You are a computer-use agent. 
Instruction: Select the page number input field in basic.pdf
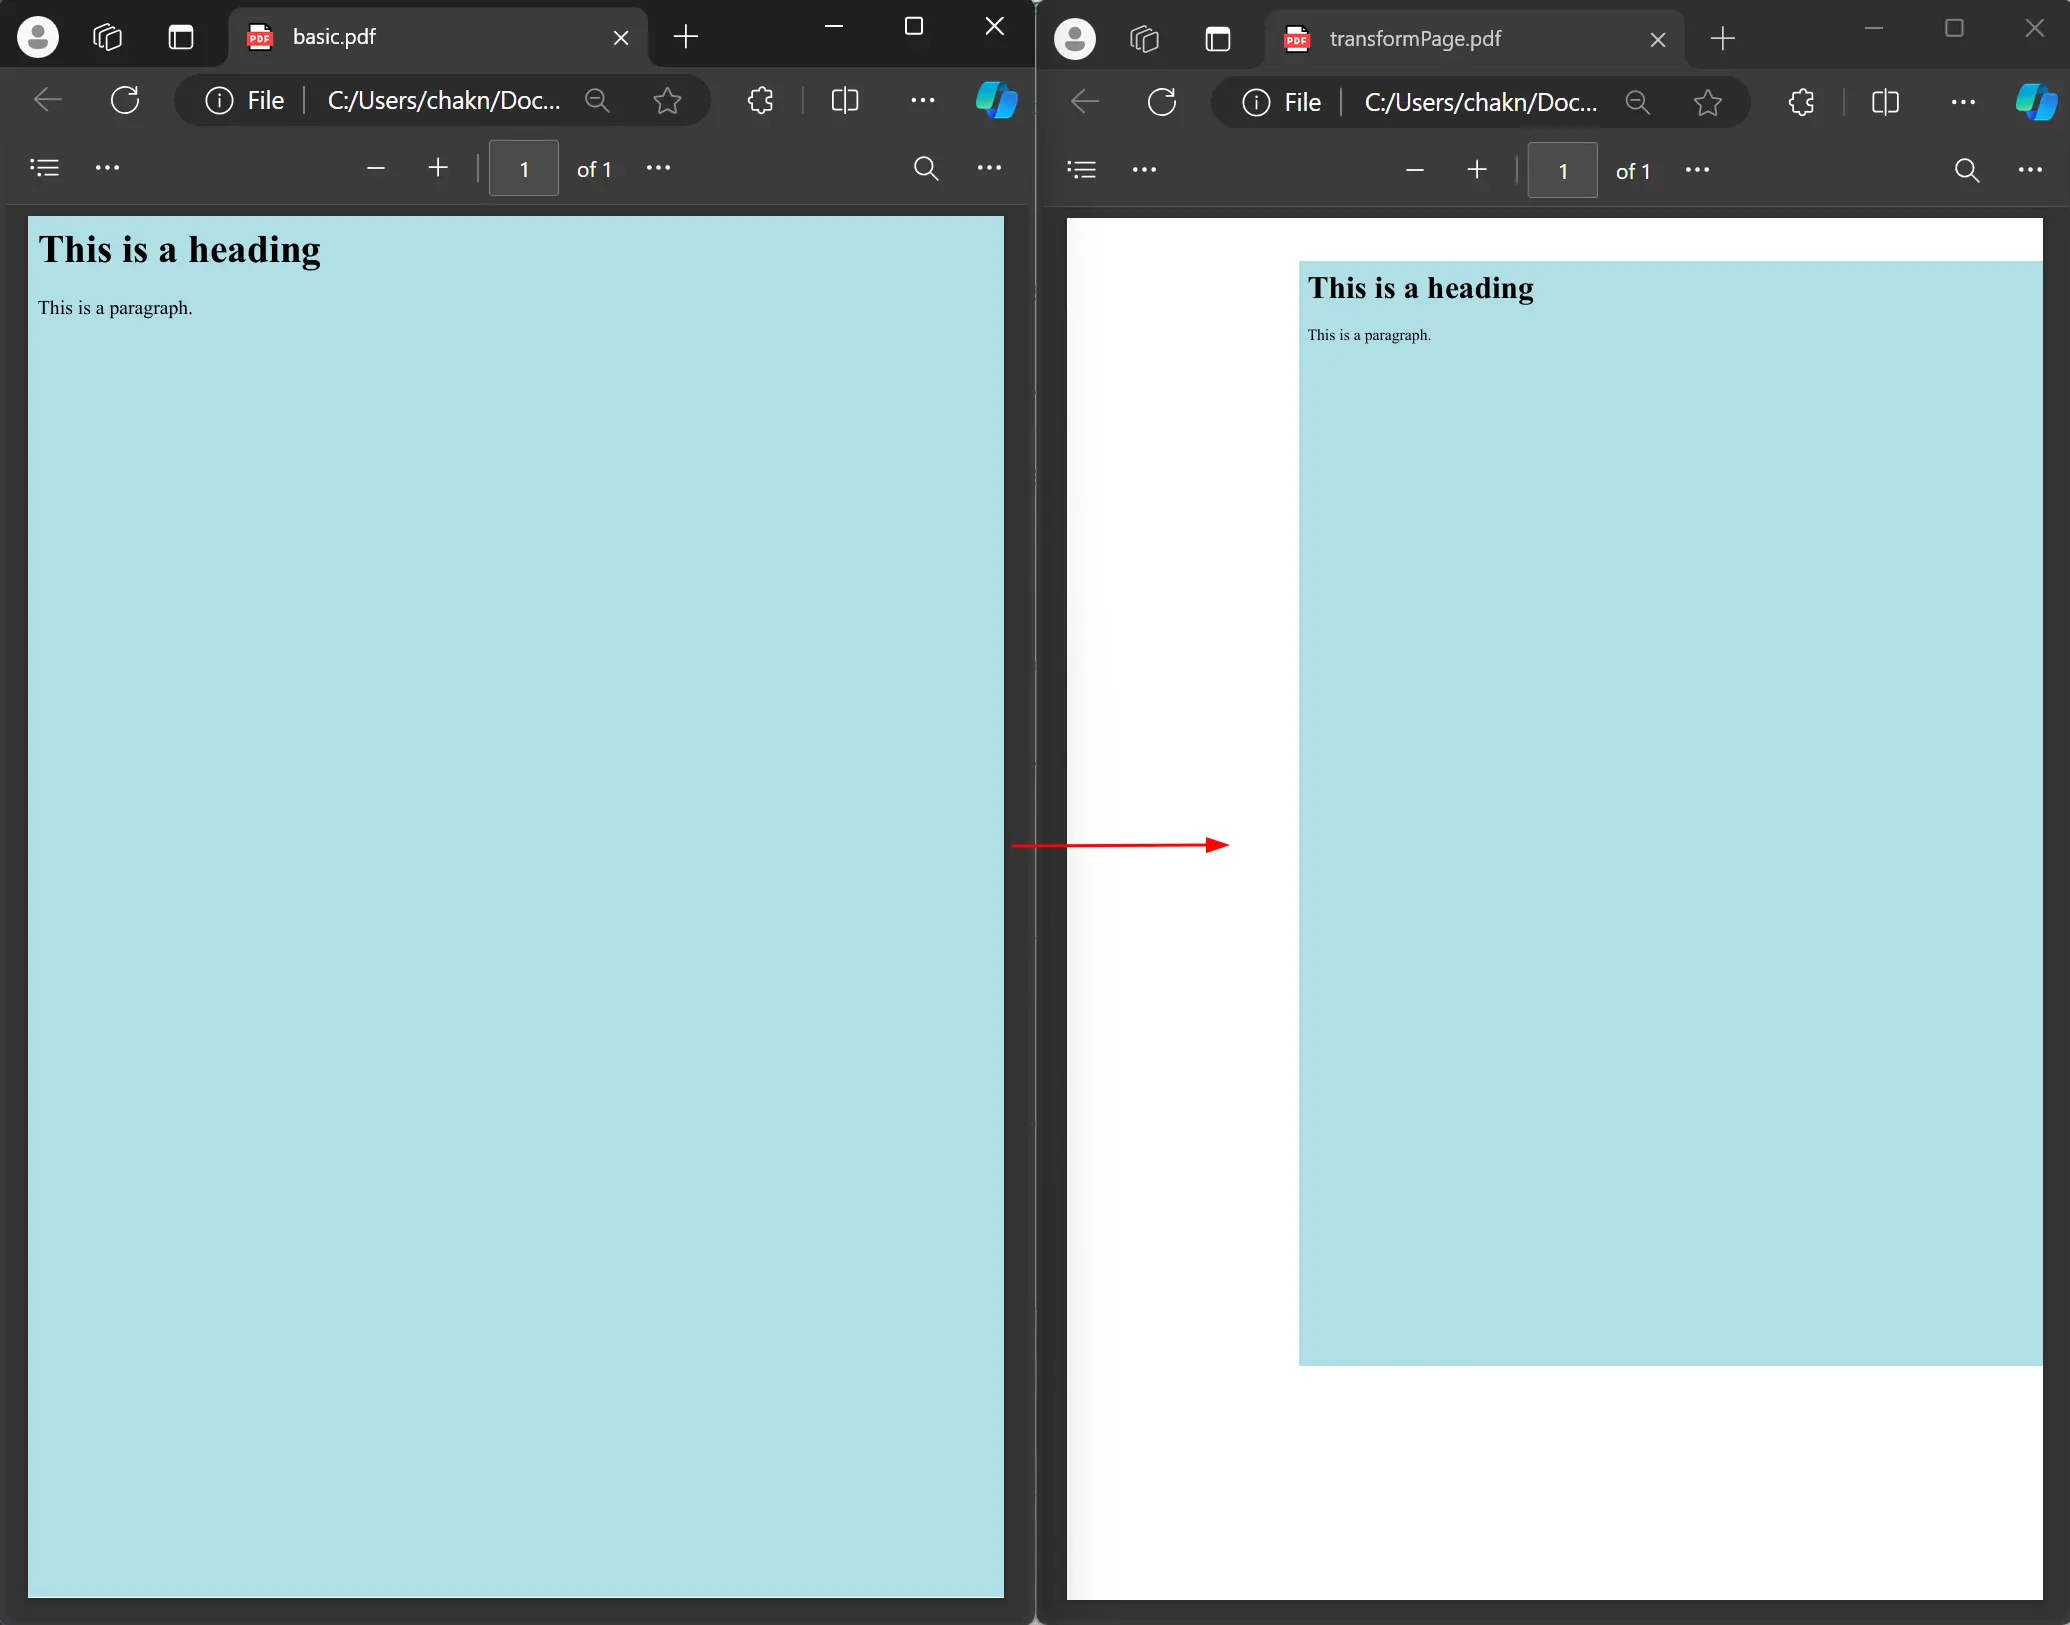523,168
